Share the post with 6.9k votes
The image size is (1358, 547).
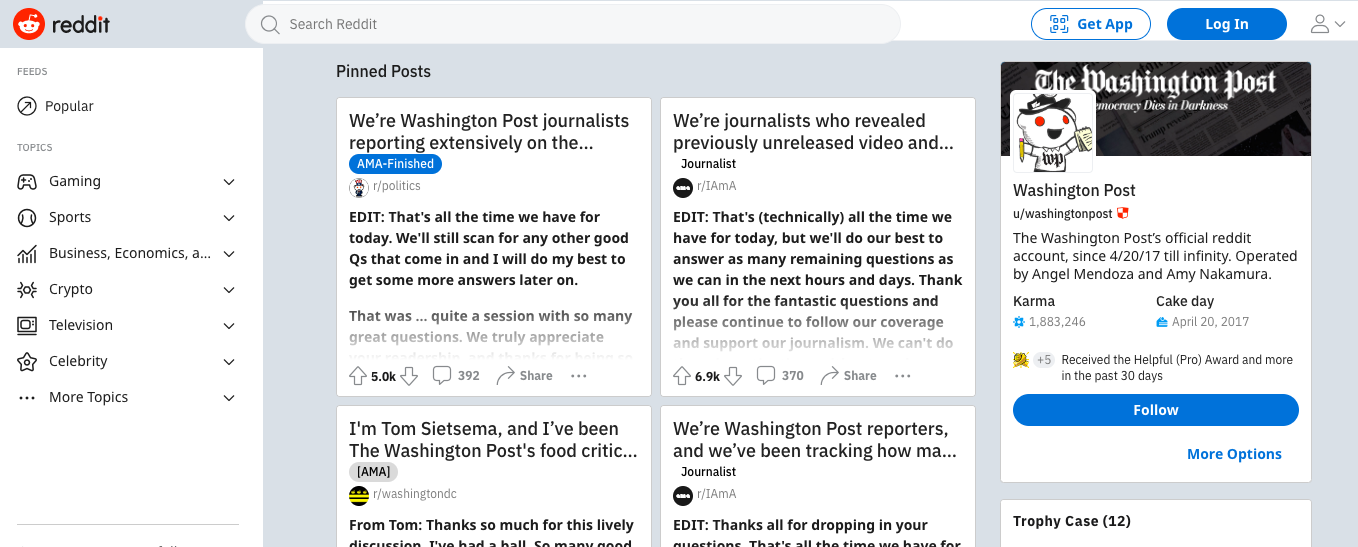(x=848, y=376)
